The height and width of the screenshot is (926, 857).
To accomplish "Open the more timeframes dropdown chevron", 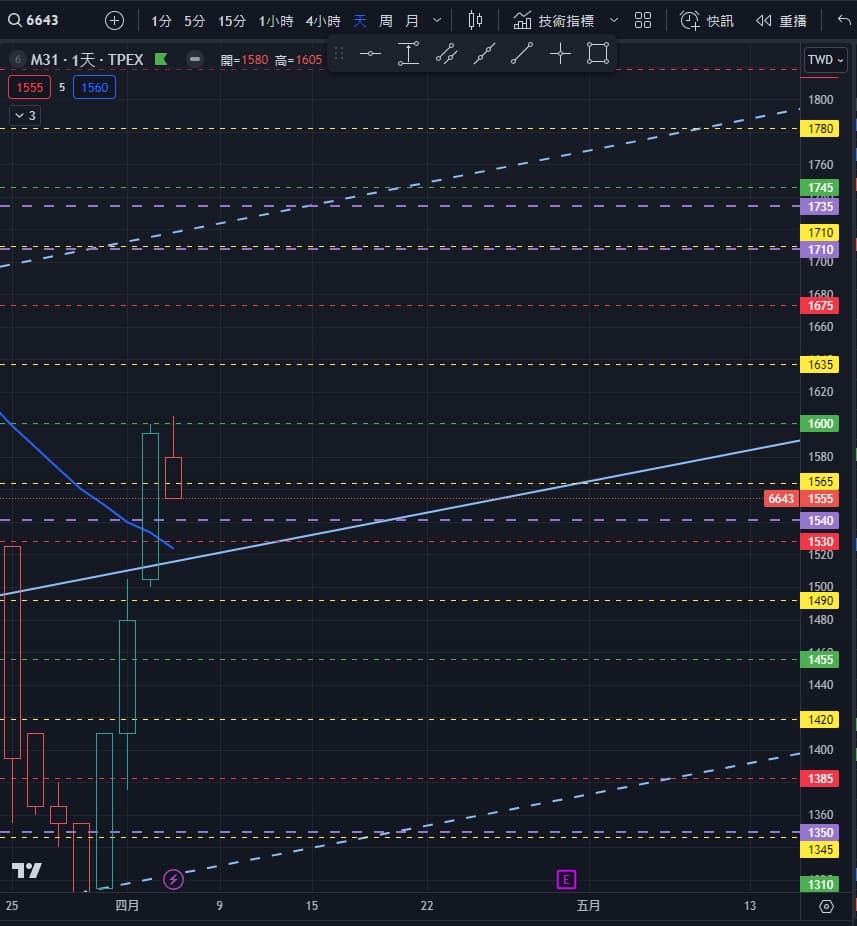I will pos(437,20).
